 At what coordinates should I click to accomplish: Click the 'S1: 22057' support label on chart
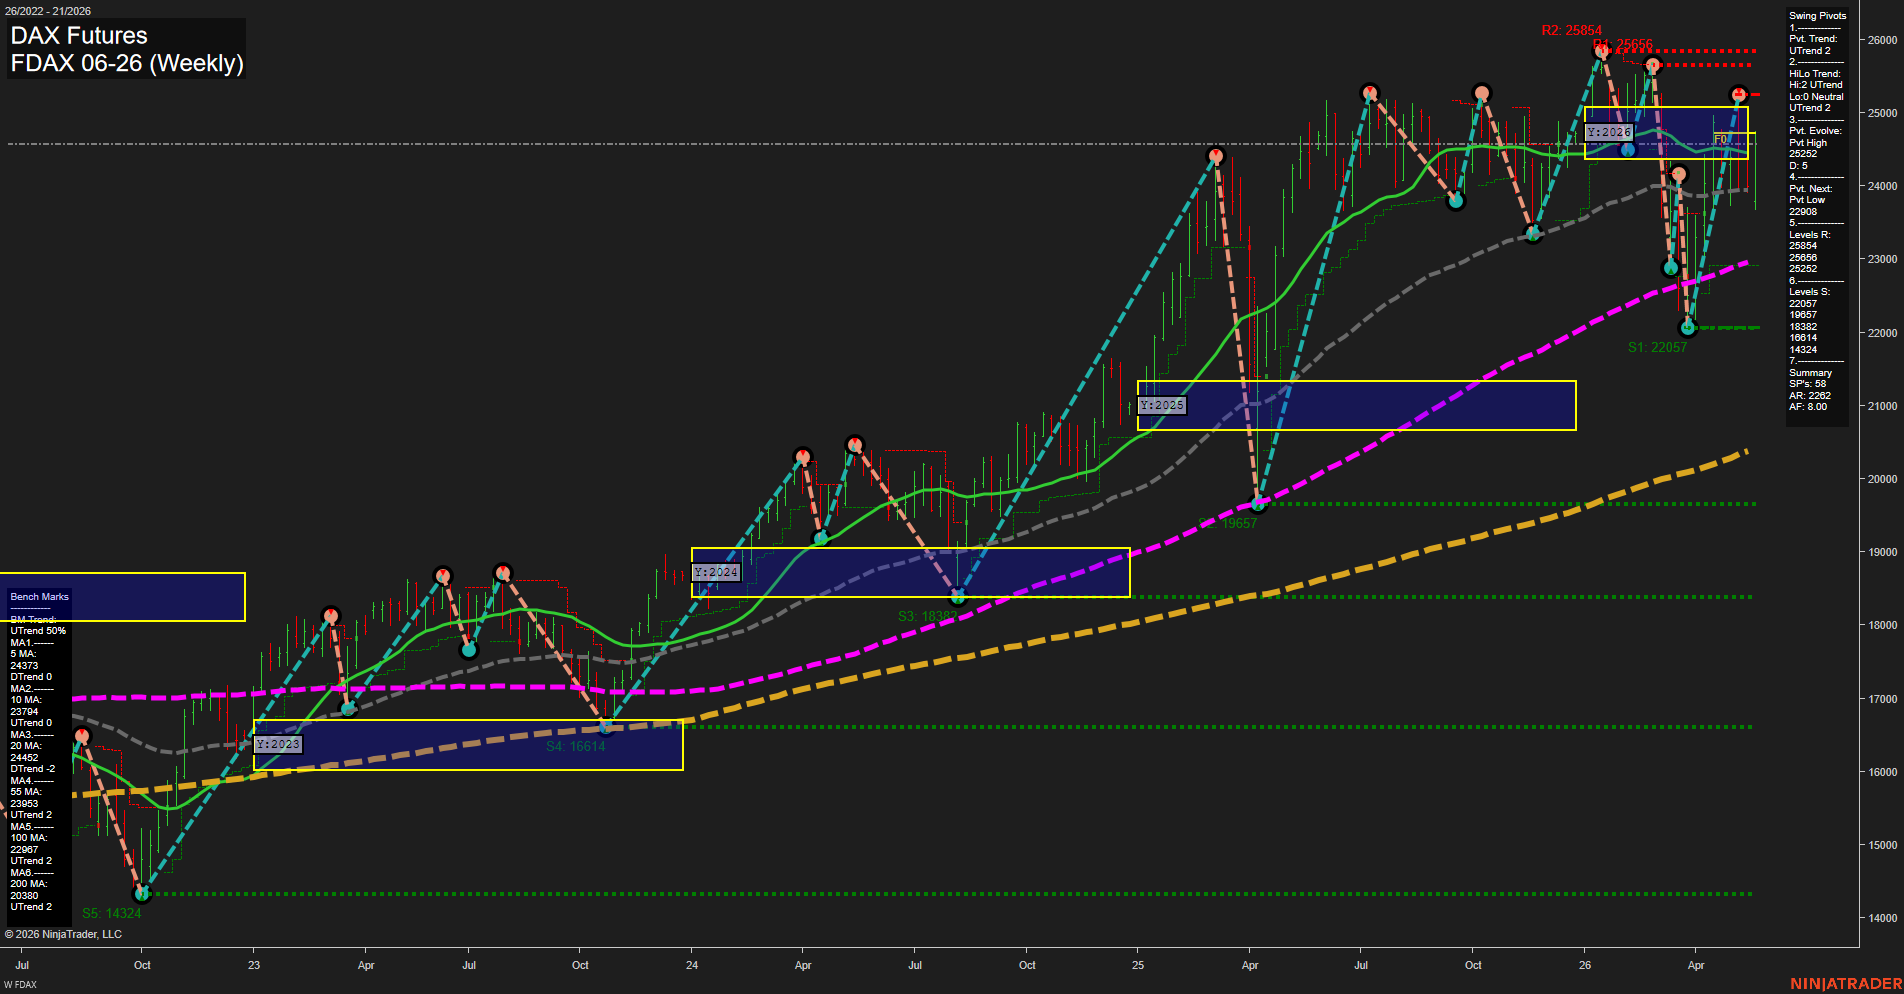click(x=1657, y=347)
